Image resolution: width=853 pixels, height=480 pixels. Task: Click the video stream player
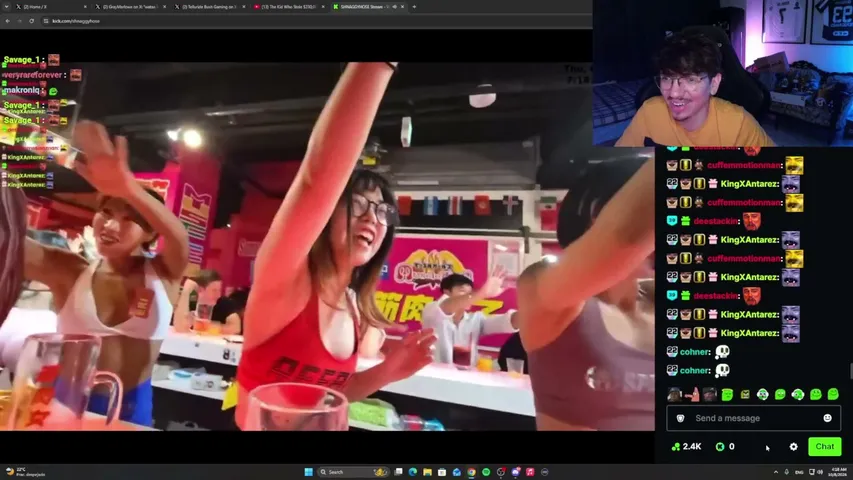click(327, 246)
